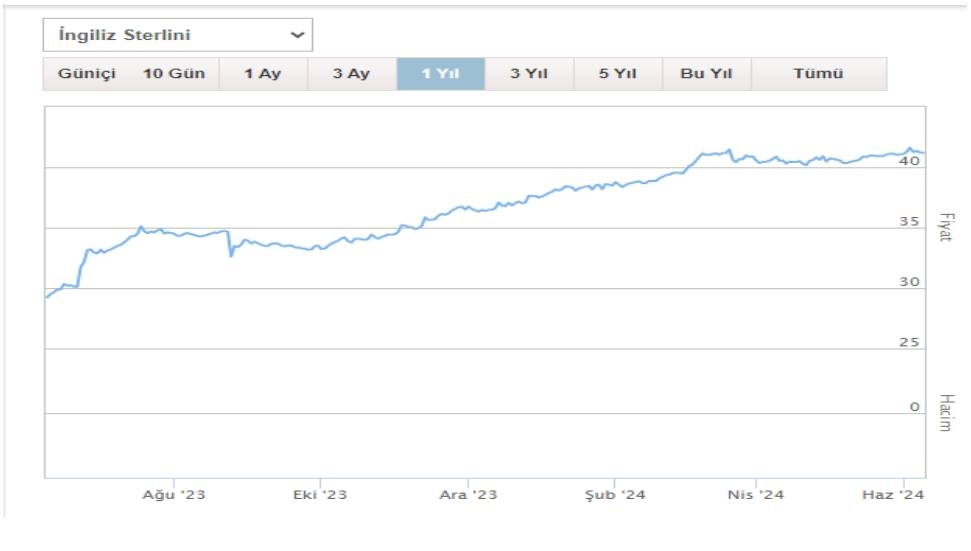971x551 pixels.
Task: Switch to the 10 Gün range
Action: pyautogui.click(x=174, y=74)
